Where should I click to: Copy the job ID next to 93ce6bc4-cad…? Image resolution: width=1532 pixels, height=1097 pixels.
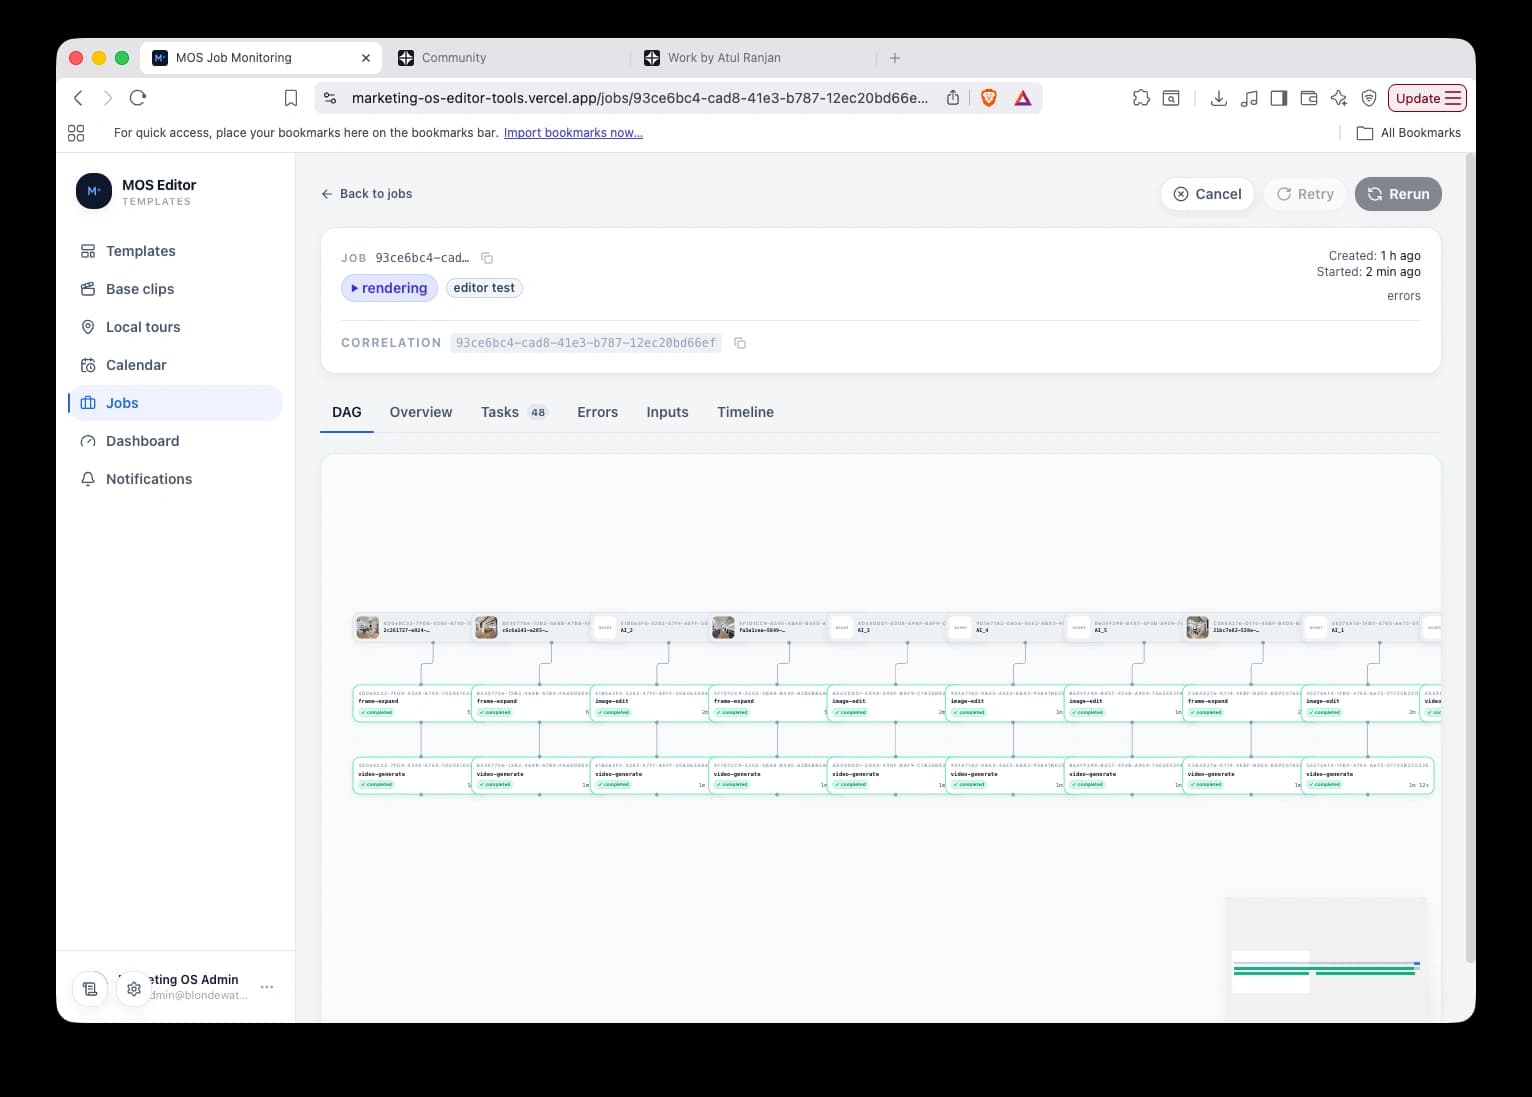click(x=487, y=258)
